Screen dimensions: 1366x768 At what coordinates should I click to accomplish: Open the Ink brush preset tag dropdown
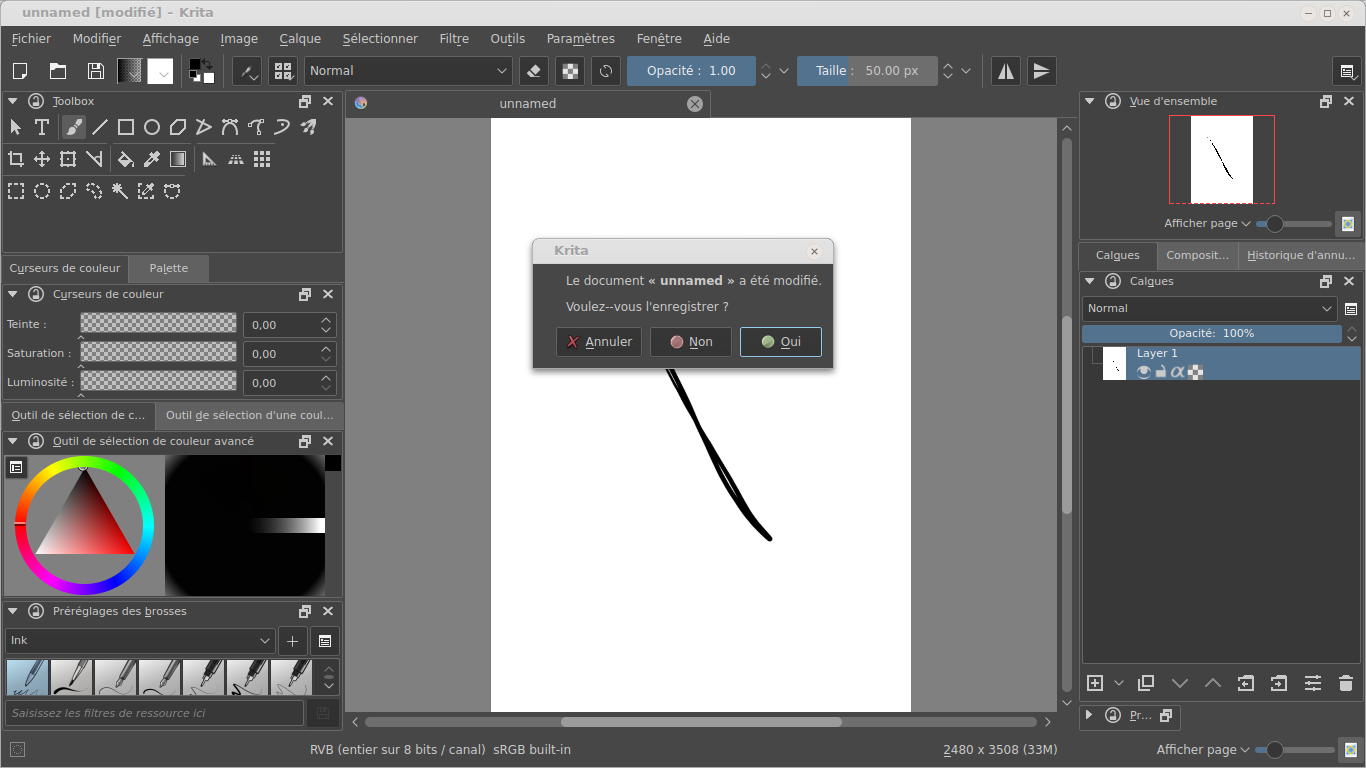pos(140,641)
